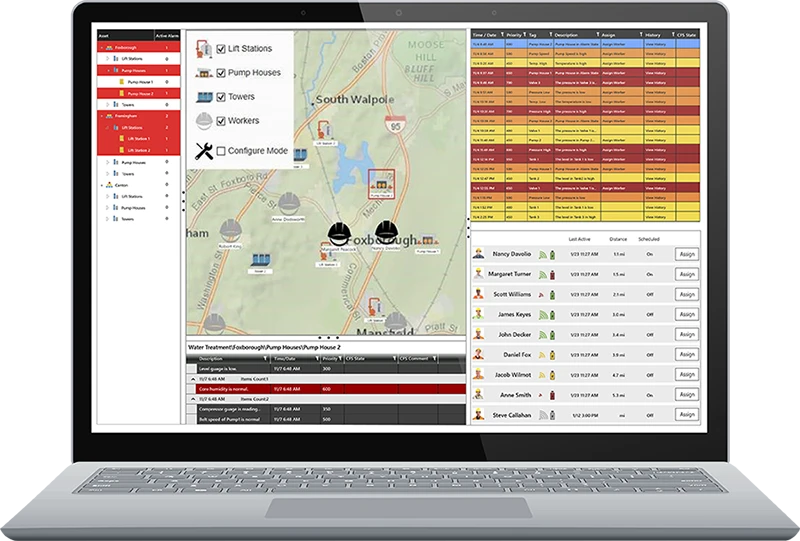The width and height of the screenshot is (800, 541).
Task: Click the highlighted Pump House 2 map marker
Action: pos(380,184)
